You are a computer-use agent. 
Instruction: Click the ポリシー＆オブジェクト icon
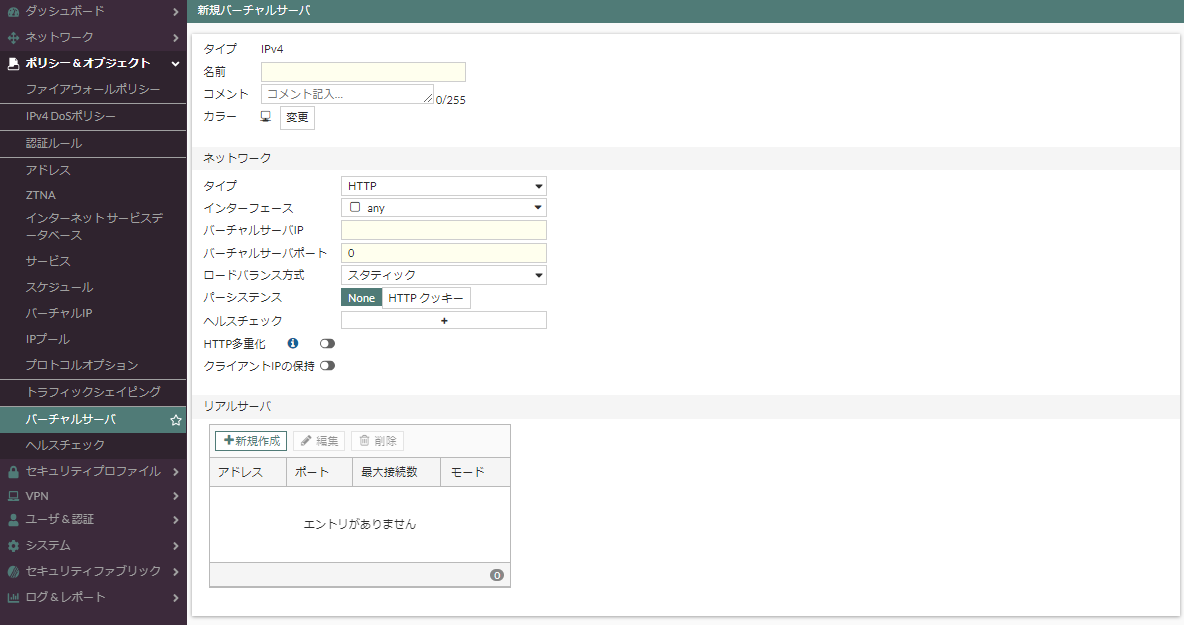click(x=13, y=63)
